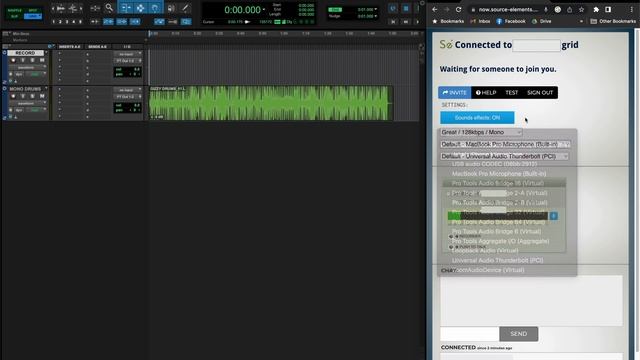This screenshot has width=640, height=360.
Task: Open the browser side panel icon
Action: [608, 9]
